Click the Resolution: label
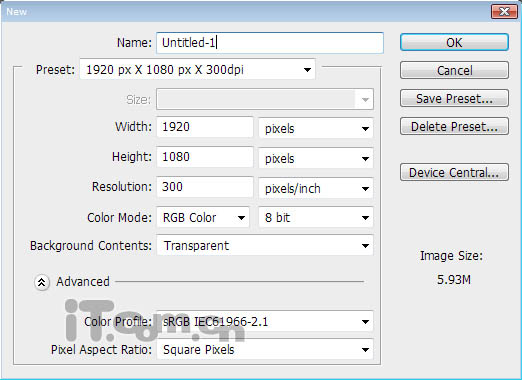Viewport: 522px width, 380px height. (x=122, y=187)
